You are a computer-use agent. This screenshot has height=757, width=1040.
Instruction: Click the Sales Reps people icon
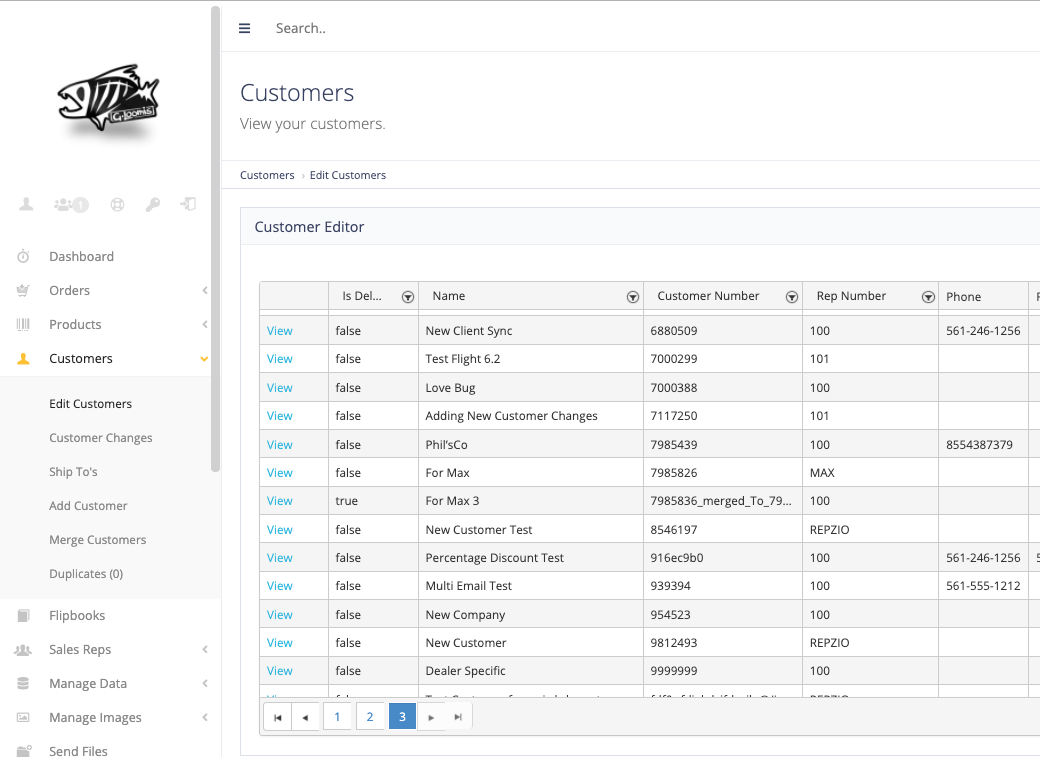[23, 650]
